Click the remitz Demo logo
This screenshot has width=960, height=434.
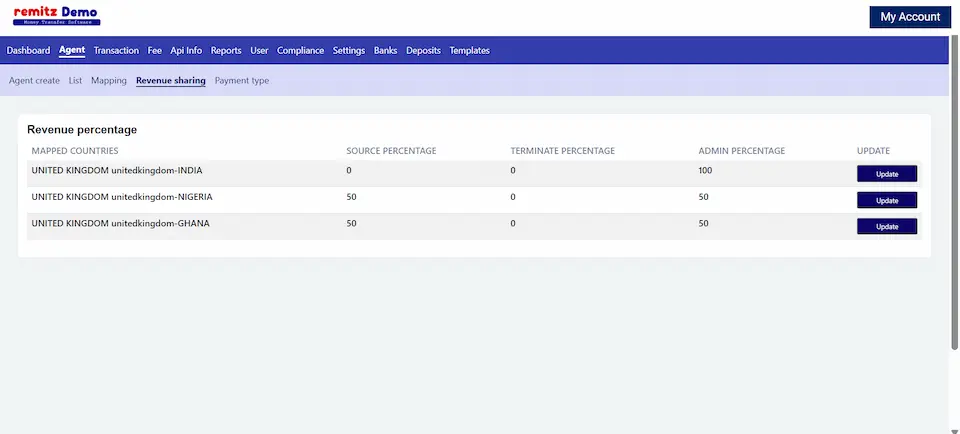56,16
